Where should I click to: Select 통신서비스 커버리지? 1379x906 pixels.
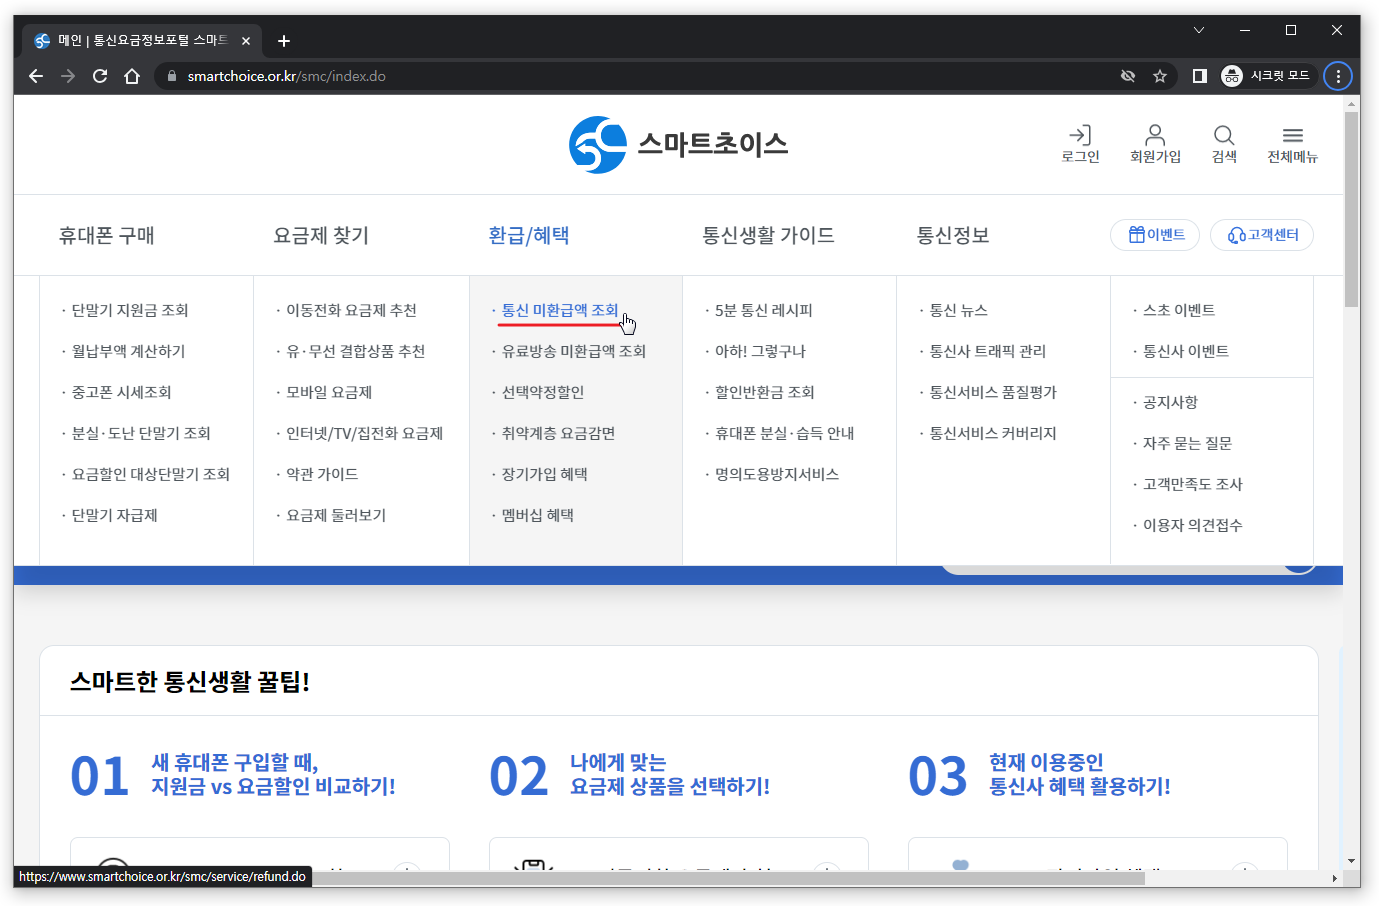(x=993, y=433)
